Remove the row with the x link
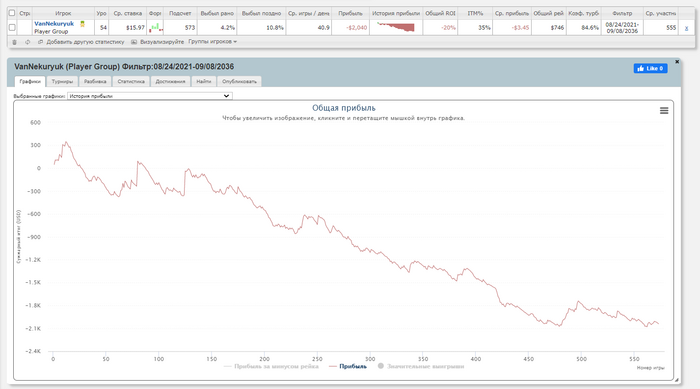This screenshot has width=700, height=389. point(686,28)
